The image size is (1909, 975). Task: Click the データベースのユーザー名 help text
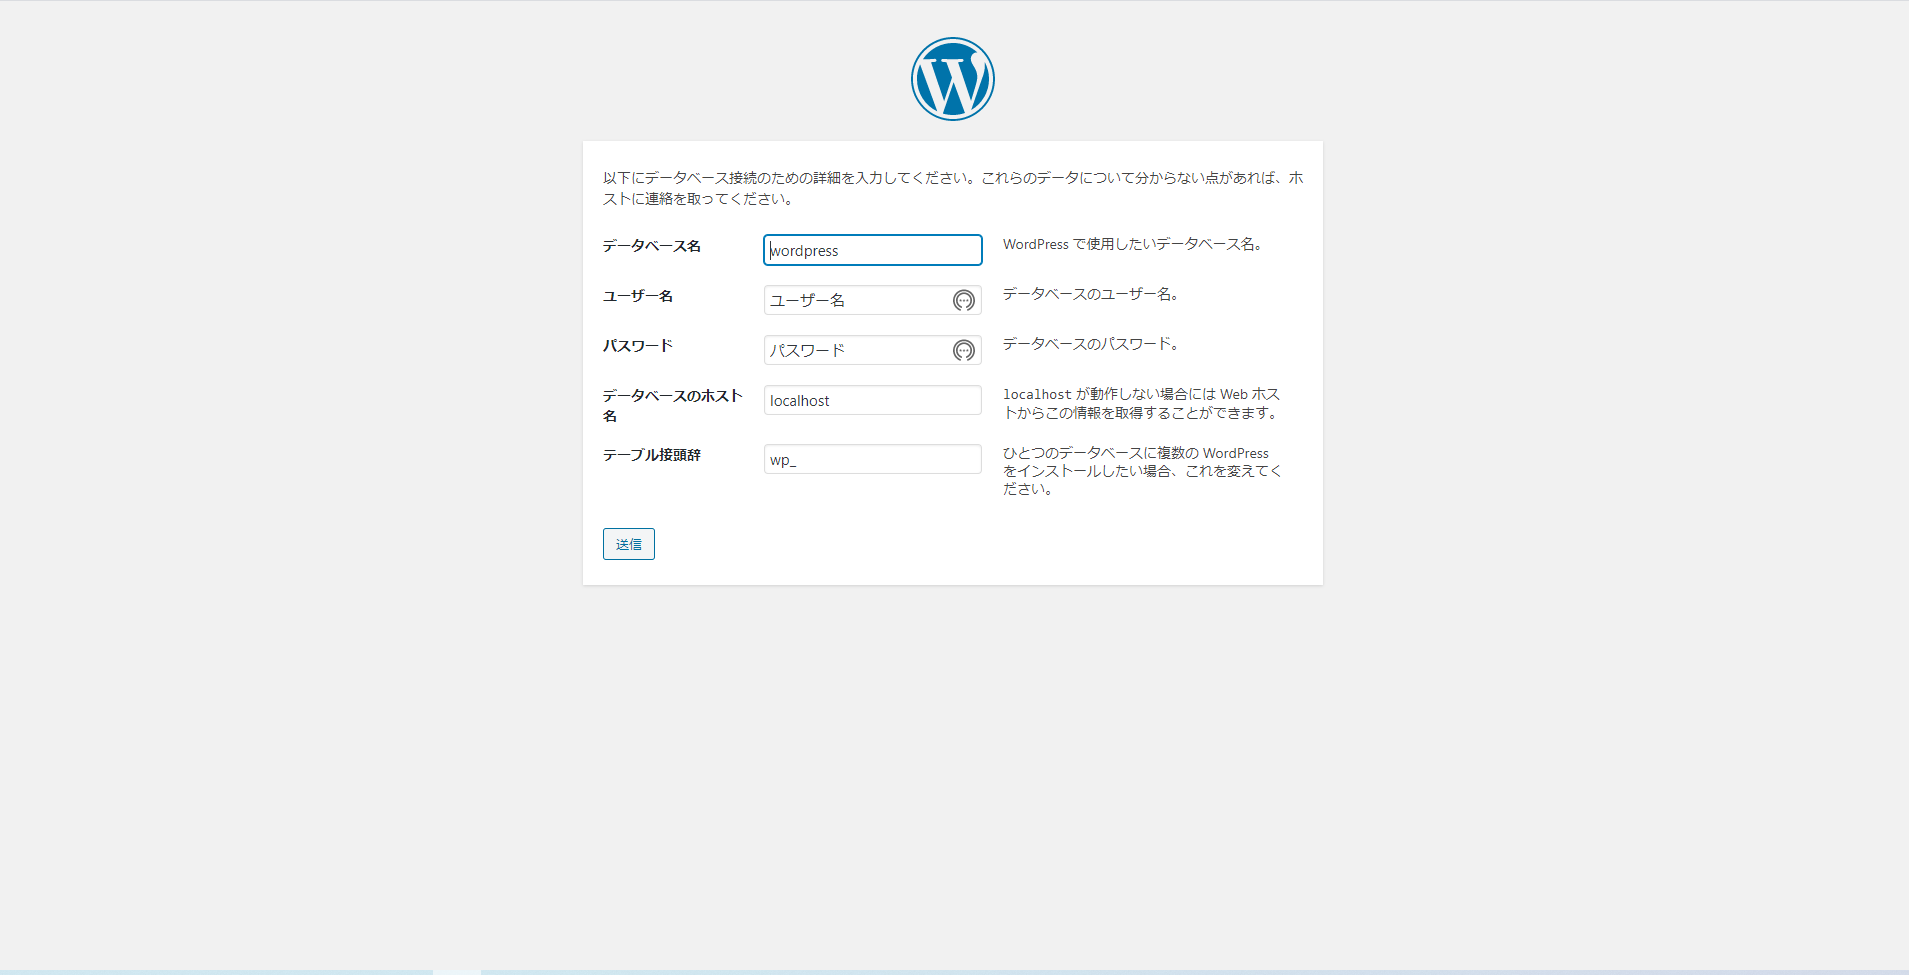tap(1090, 294)
